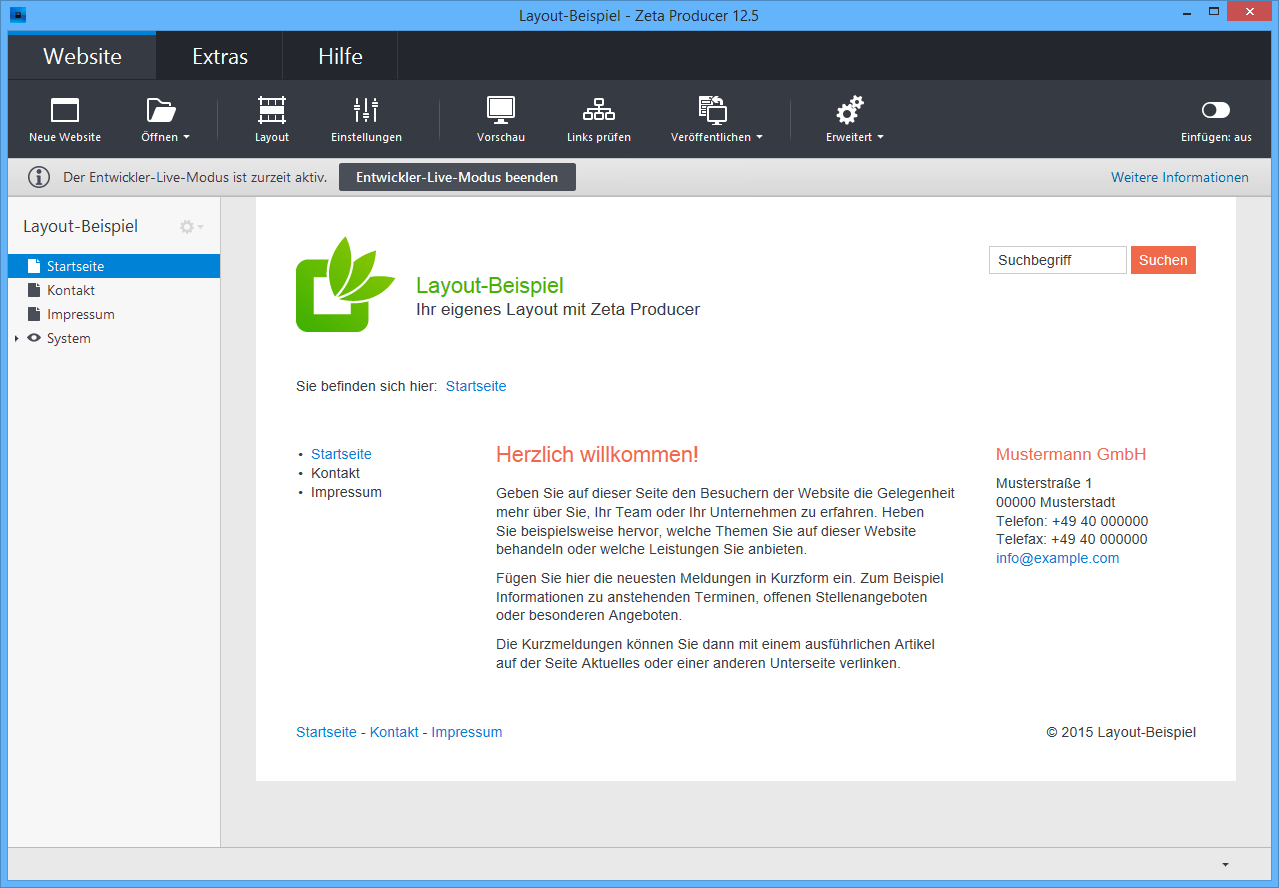The image size is (1279, 888).
Task: Switch to the Hilfe tab
Action: tap(340, 56)
